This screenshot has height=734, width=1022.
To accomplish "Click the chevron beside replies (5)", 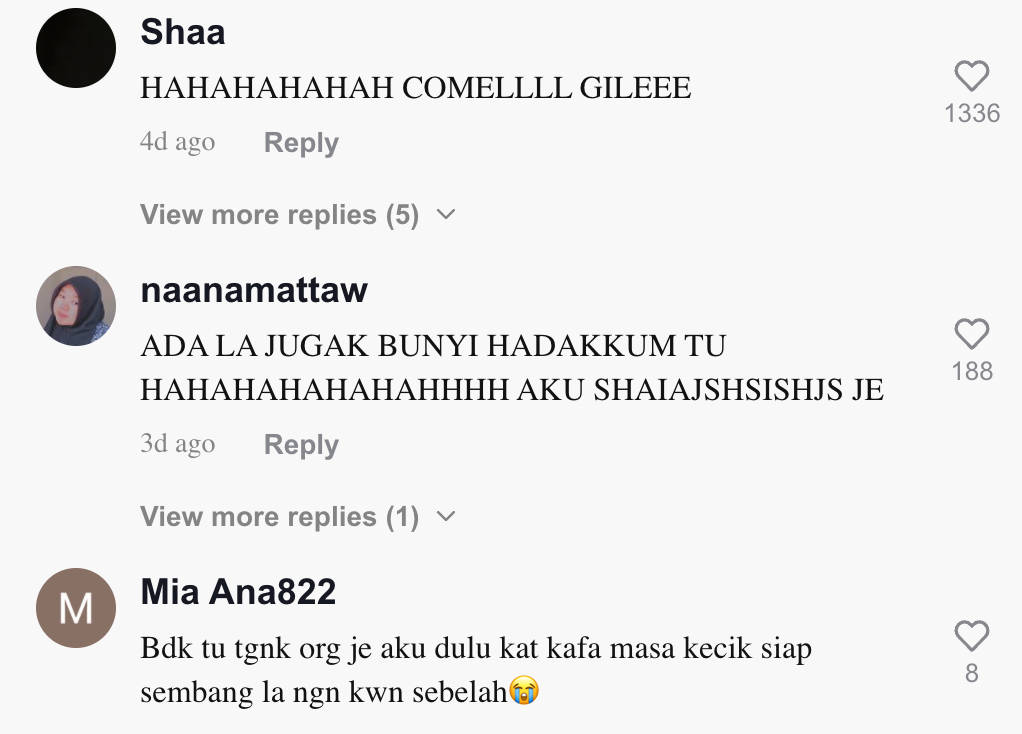I will pyautogui.click(x=446, y=214).
